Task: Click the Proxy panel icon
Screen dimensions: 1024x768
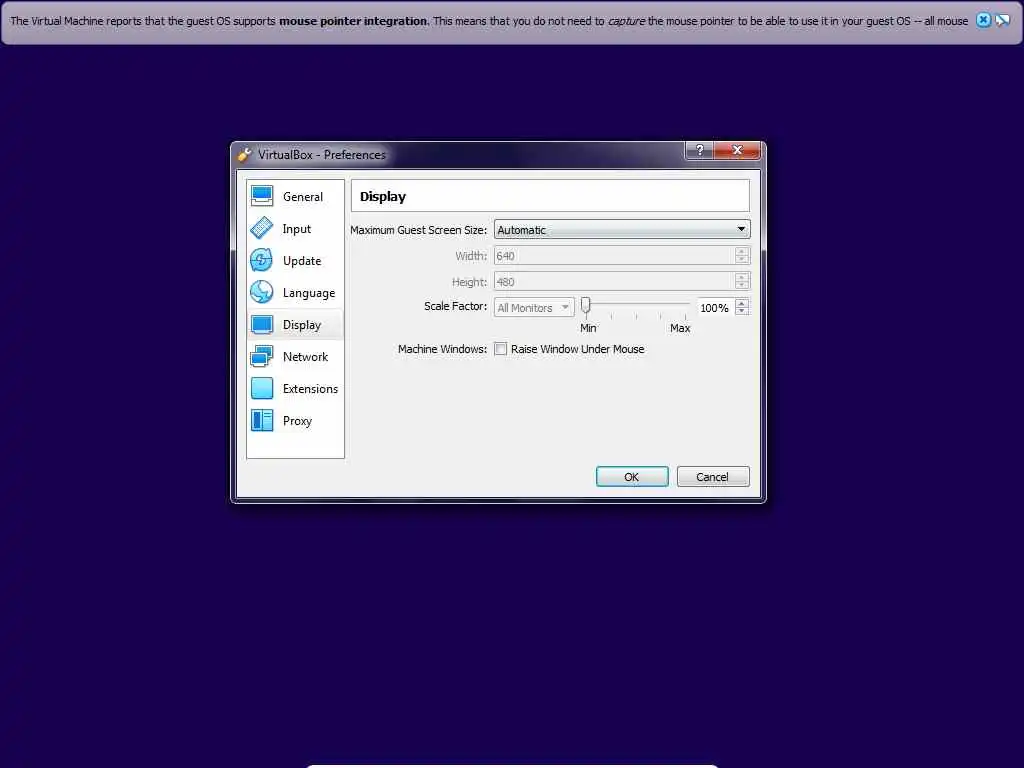Action: click(x=262, y=420)
